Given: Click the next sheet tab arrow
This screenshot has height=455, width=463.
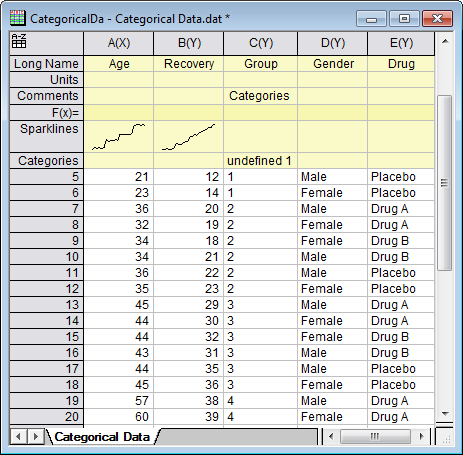Looking at the screenshot, I should pyautogui.click(x=36, y=436).
